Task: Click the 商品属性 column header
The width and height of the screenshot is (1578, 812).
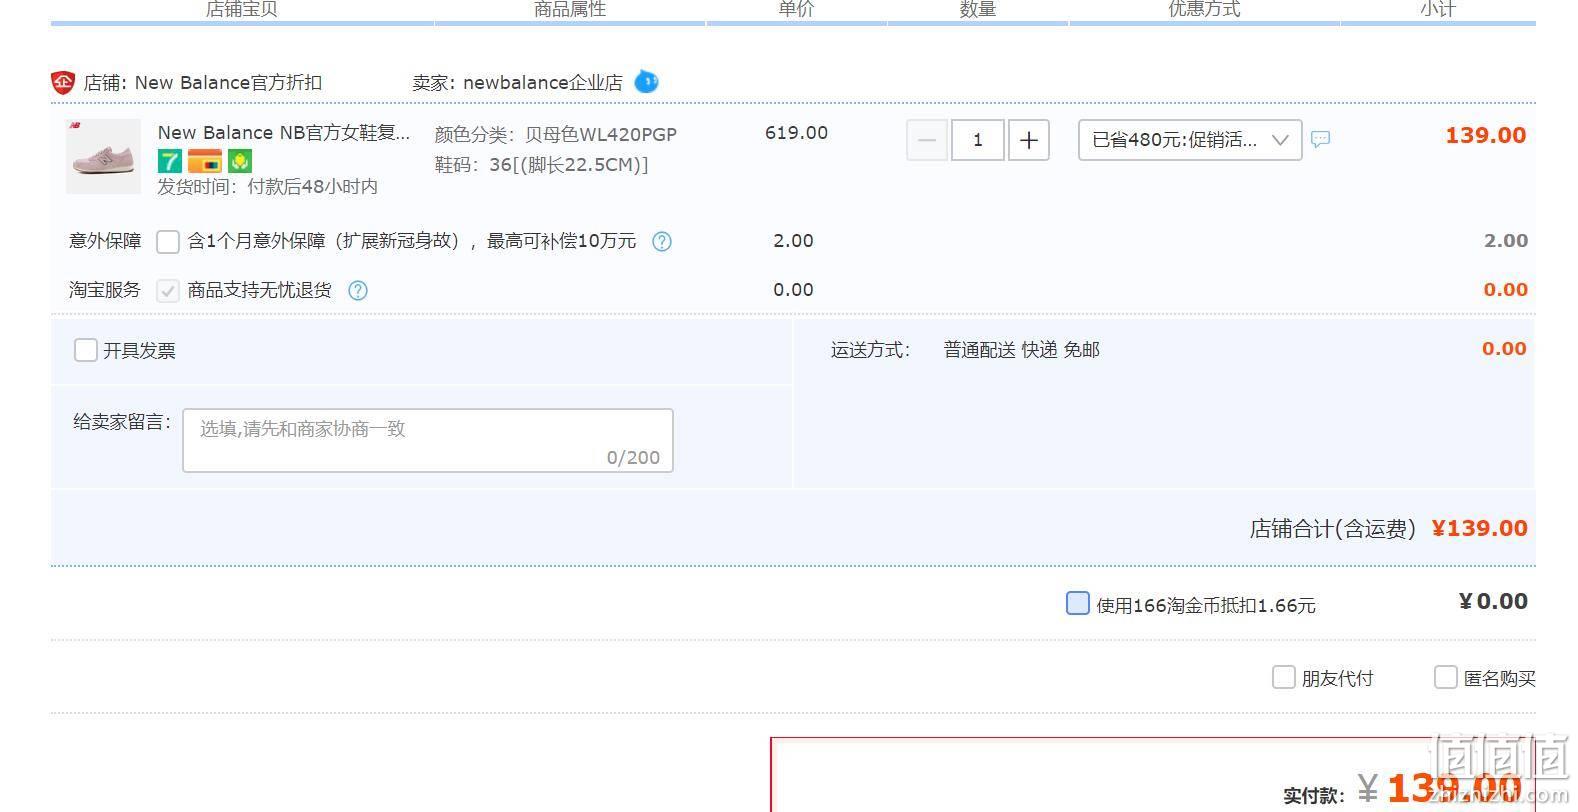Action: click(x=570, y=9)
